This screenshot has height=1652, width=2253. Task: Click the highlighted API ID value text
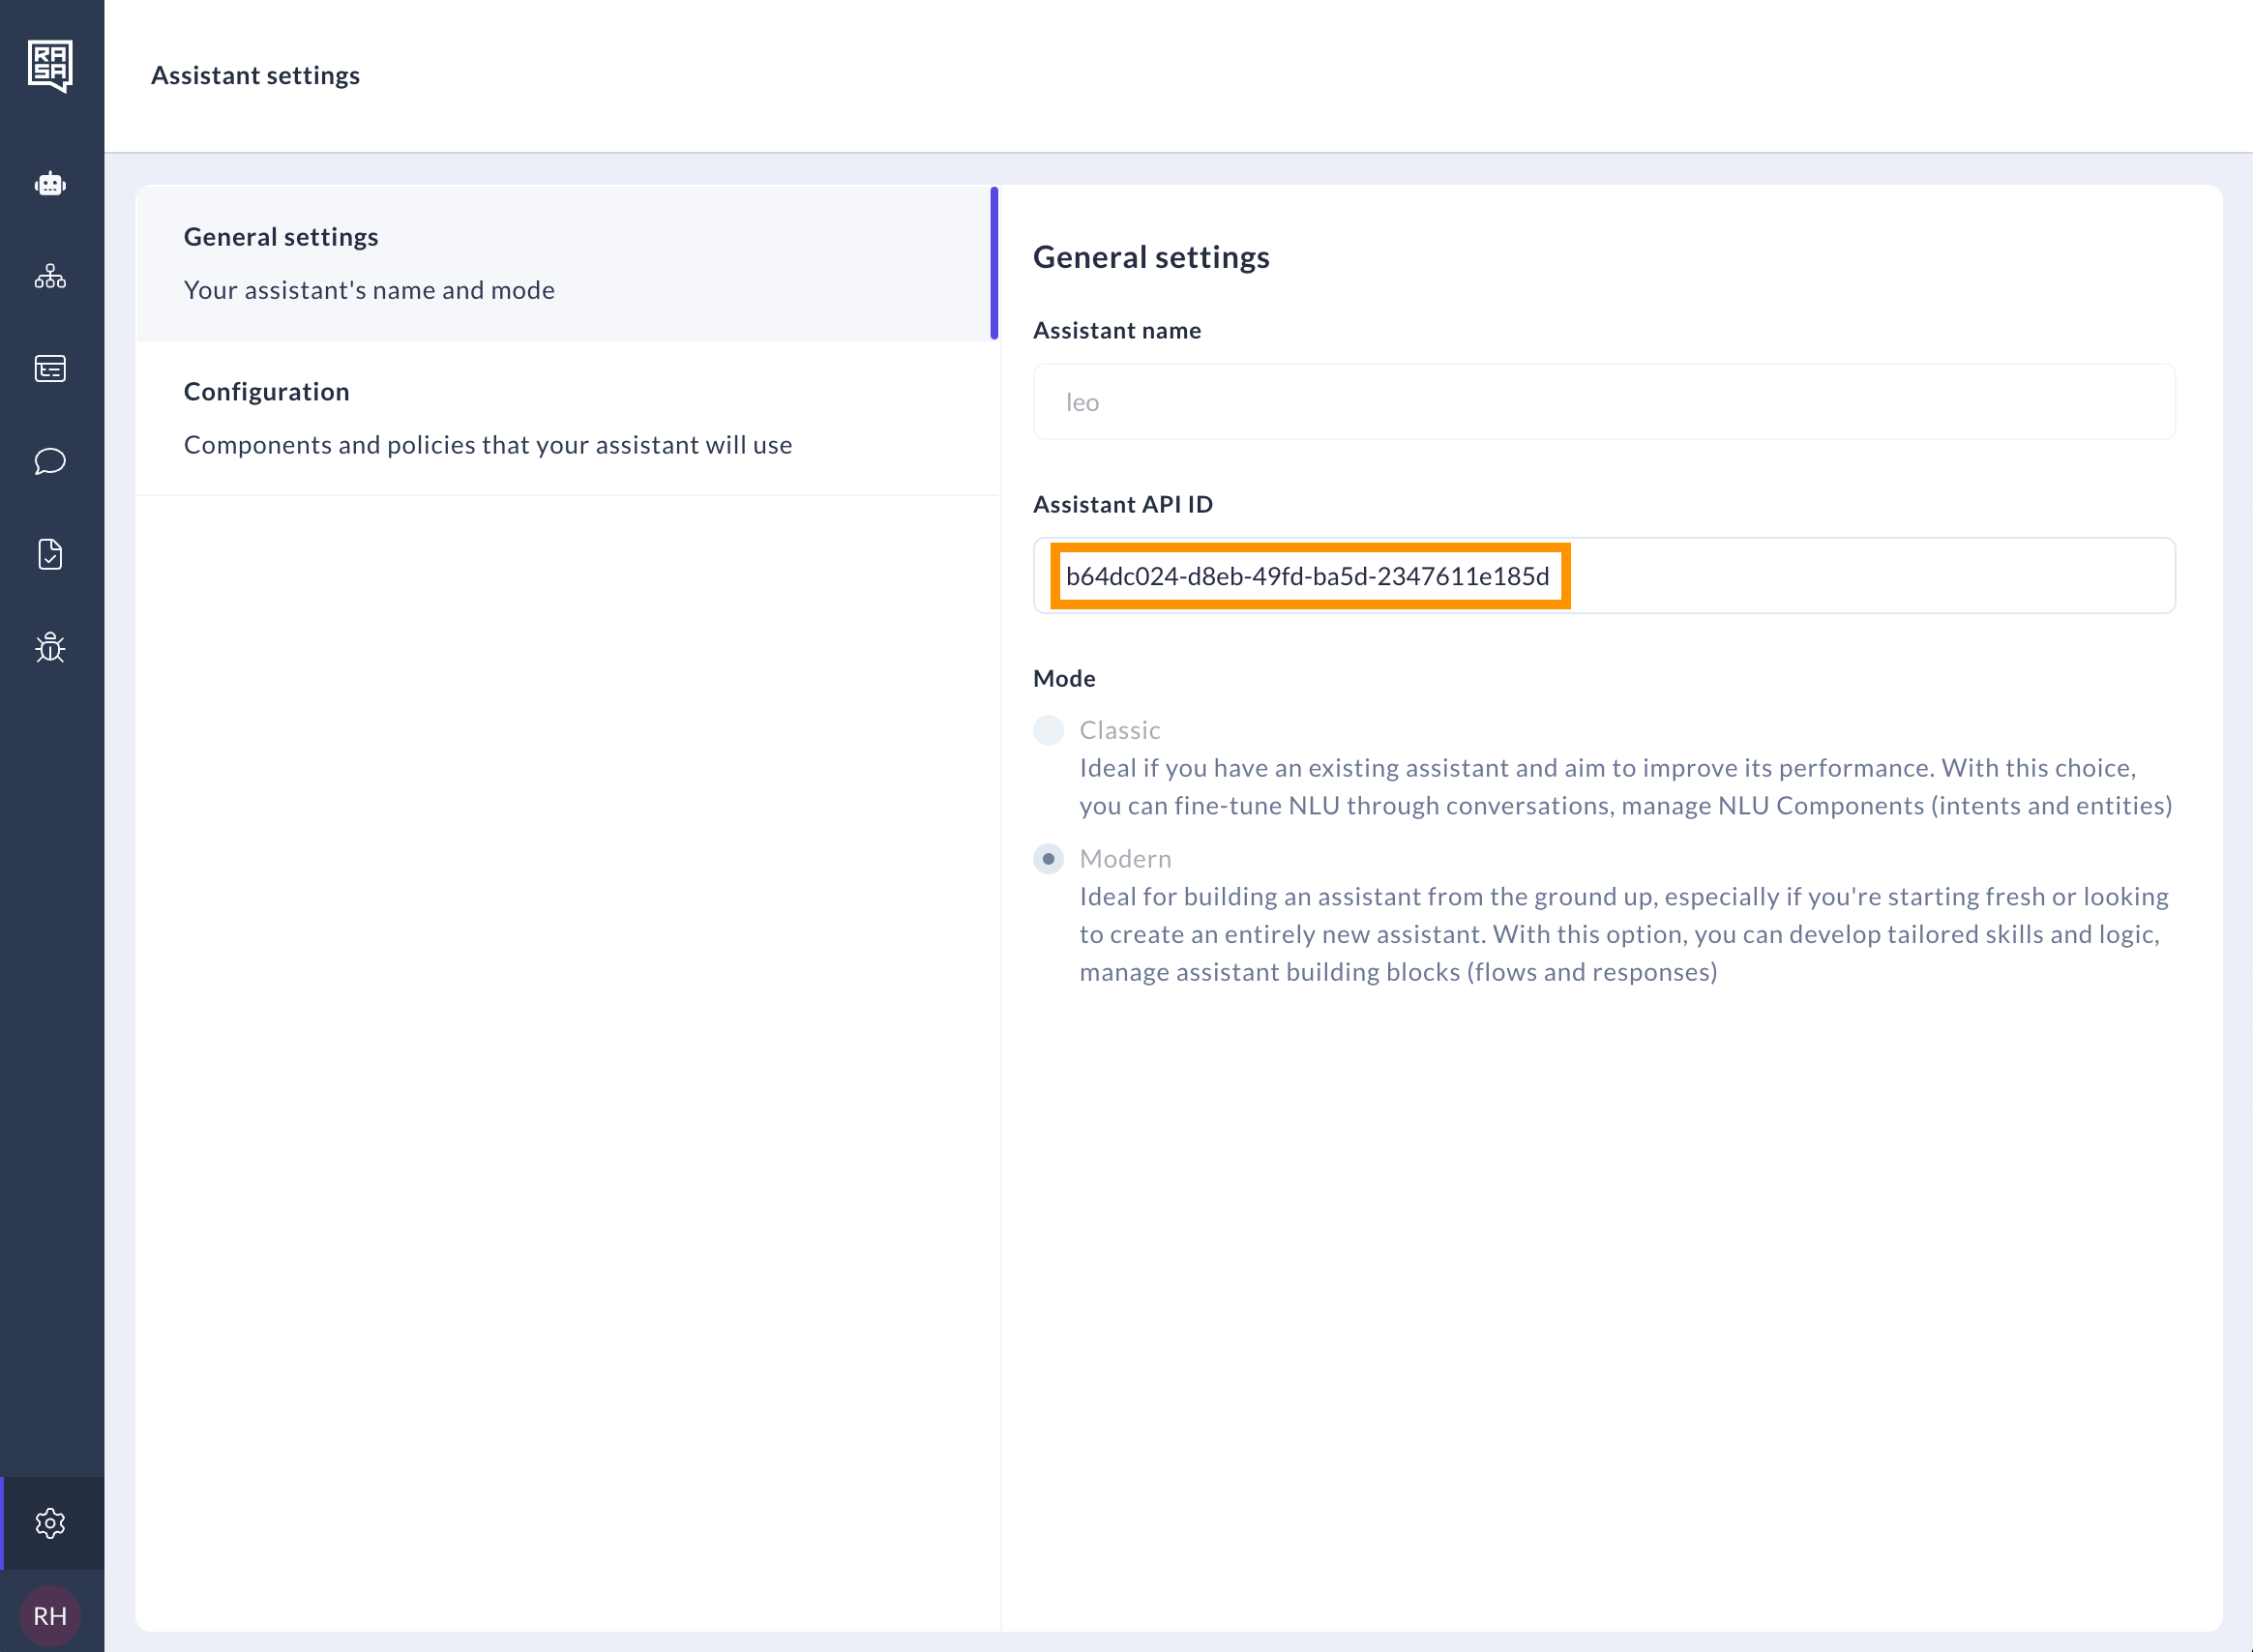1307,576
